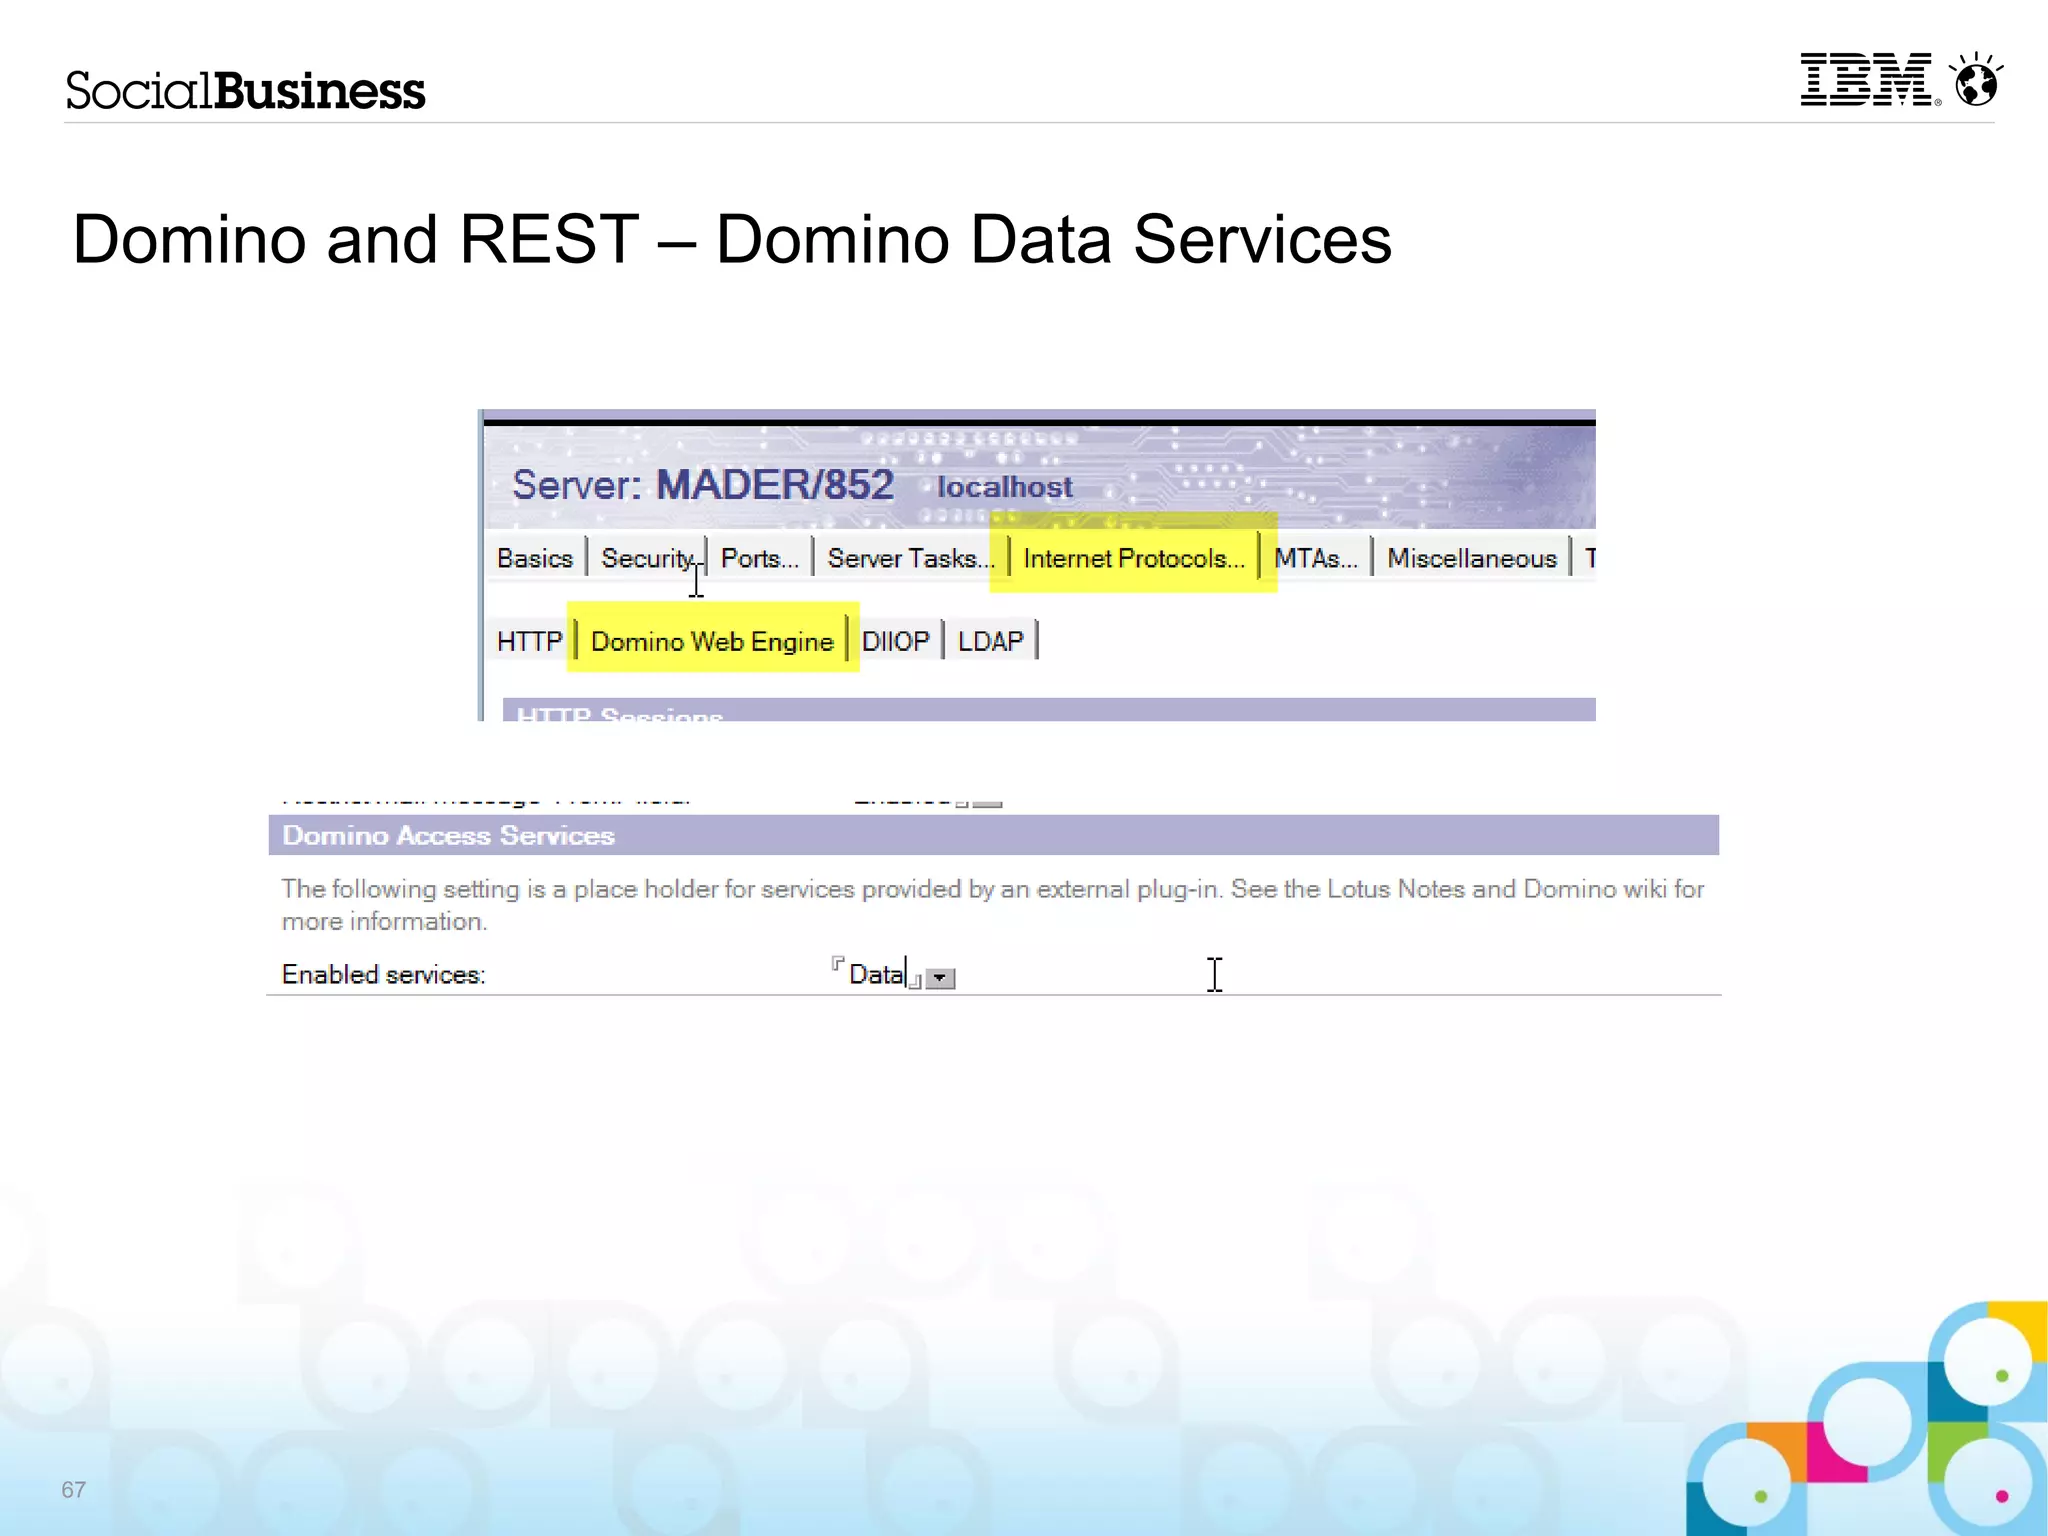Select the HTTP sub-tab
Viewport: 2048px width, 1536px height.
click(530, 641)
